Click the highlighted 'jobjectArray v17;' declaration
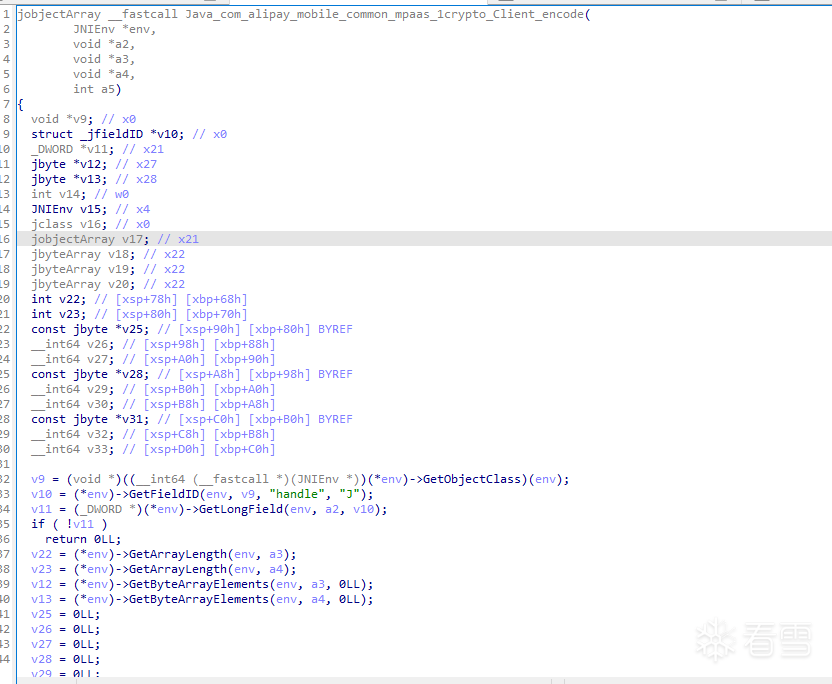832x684 pixels. coord(90,239)
